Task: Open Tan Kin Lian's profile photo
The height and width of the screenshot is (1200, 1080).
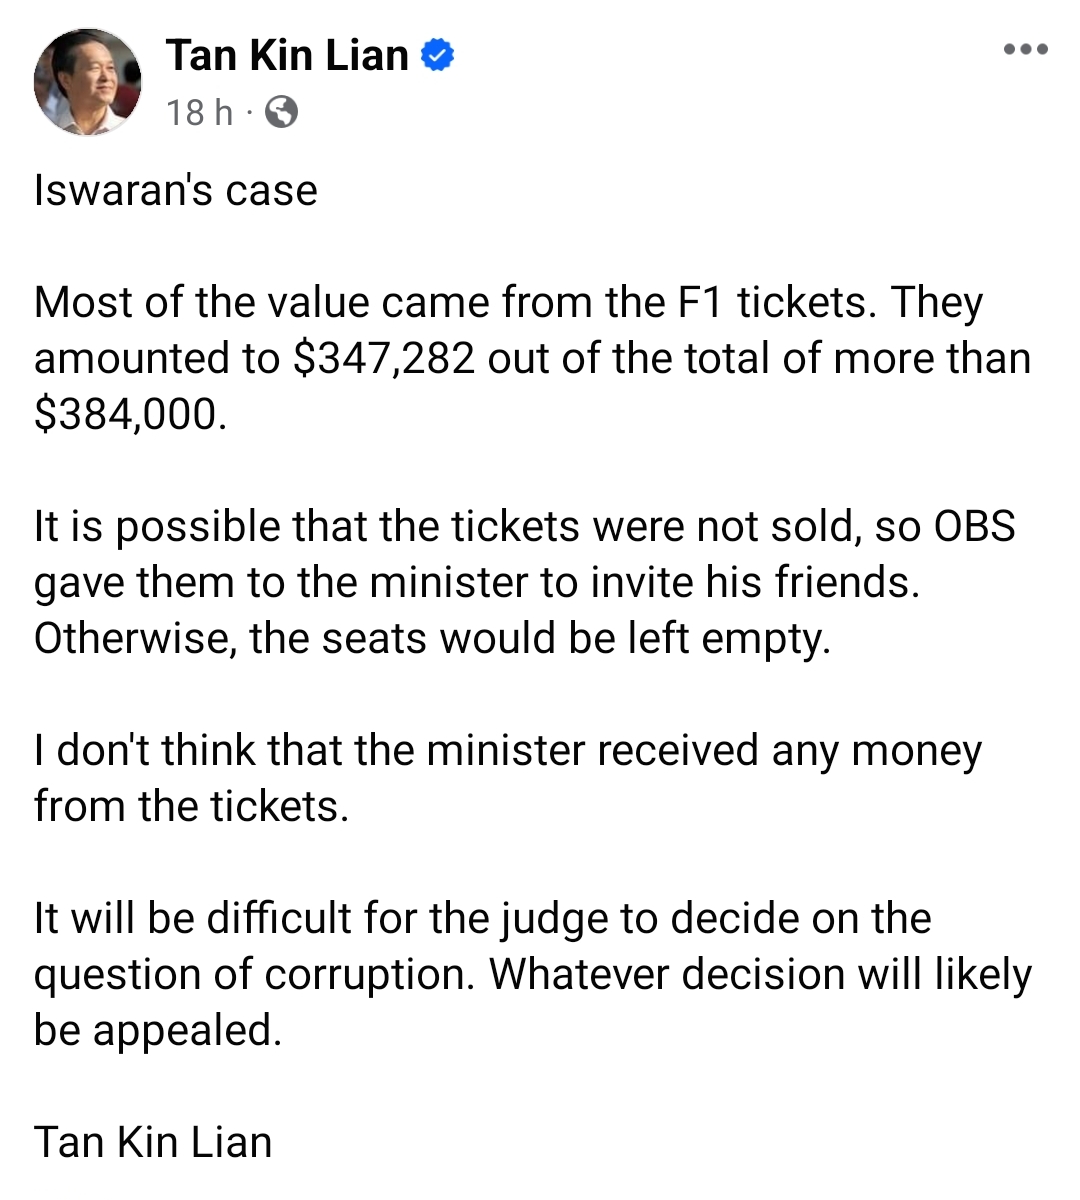Action: pyautogui.click(x=88, y=81)
